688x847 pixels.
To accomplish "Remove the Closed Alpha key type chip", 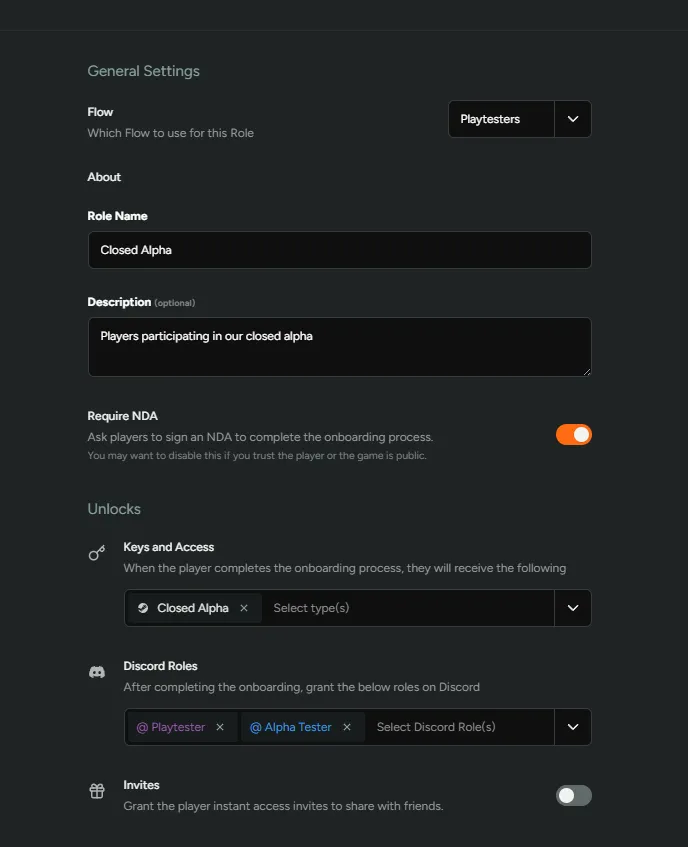I will pyautogui.click(x=243, y=607).
